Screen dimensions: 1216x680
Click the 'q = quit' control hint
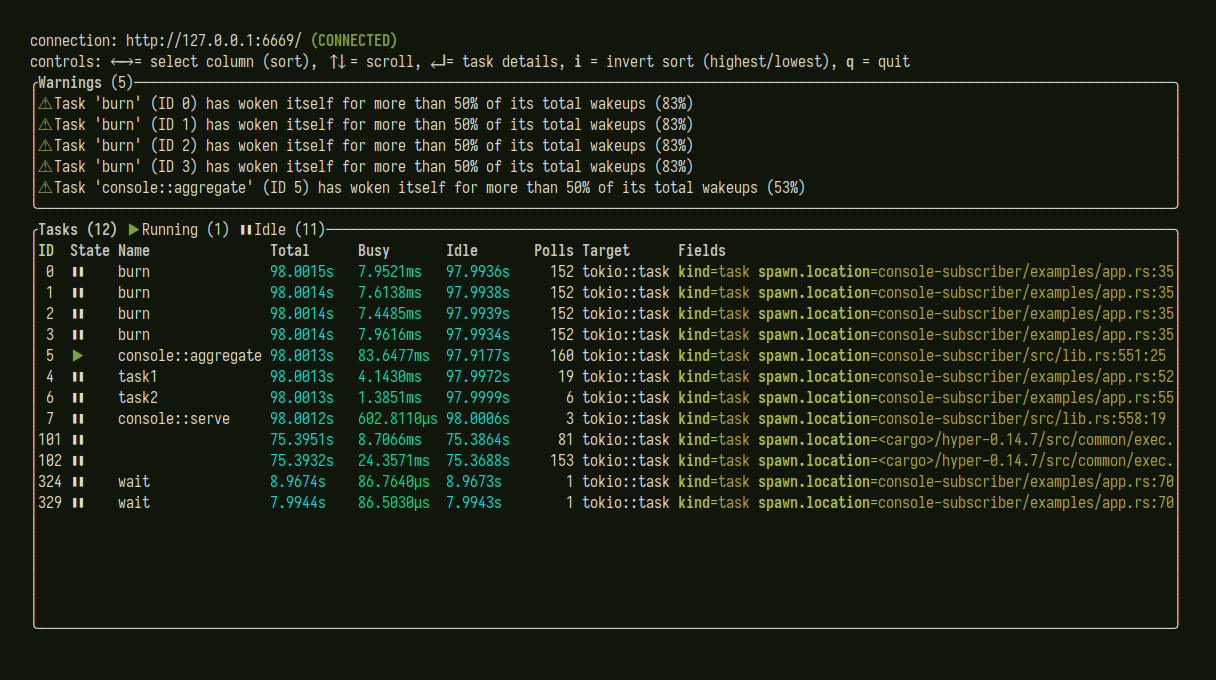pos(878,62)
